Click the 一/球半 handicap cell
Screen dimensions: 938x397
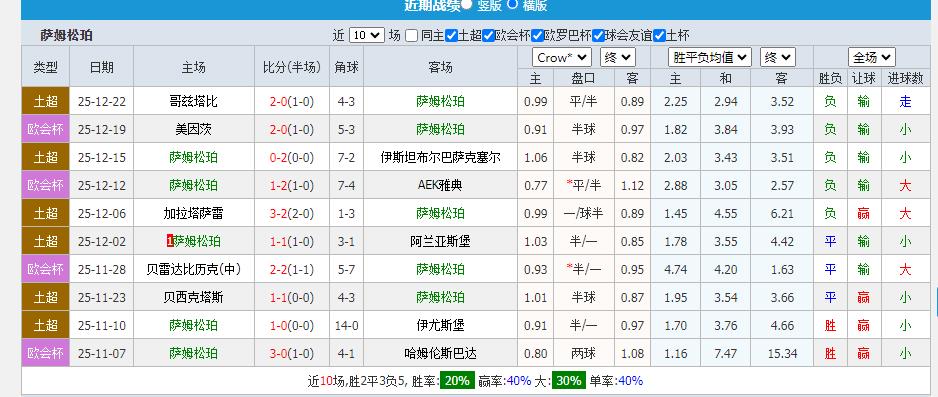point(583,213)
